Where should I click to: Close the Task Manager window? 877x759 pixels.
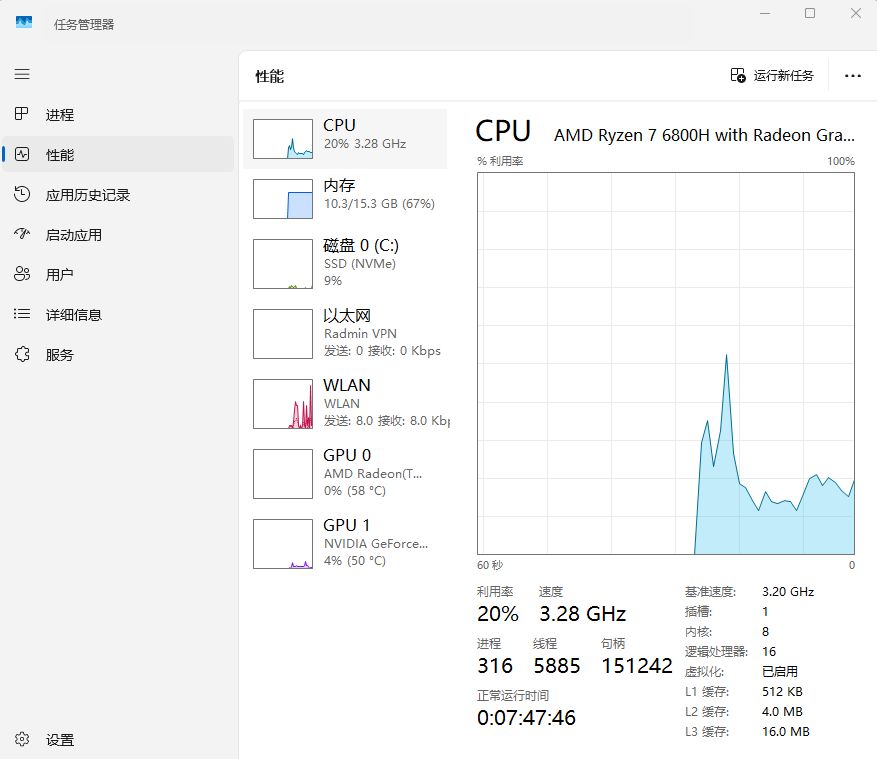pos(856,13)
